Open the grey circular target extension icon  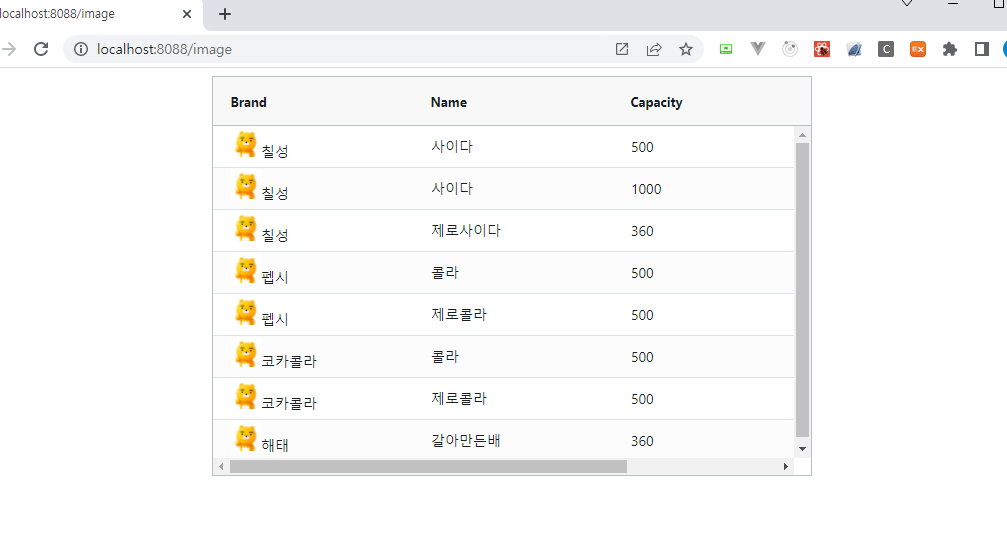tap(790, 49)
